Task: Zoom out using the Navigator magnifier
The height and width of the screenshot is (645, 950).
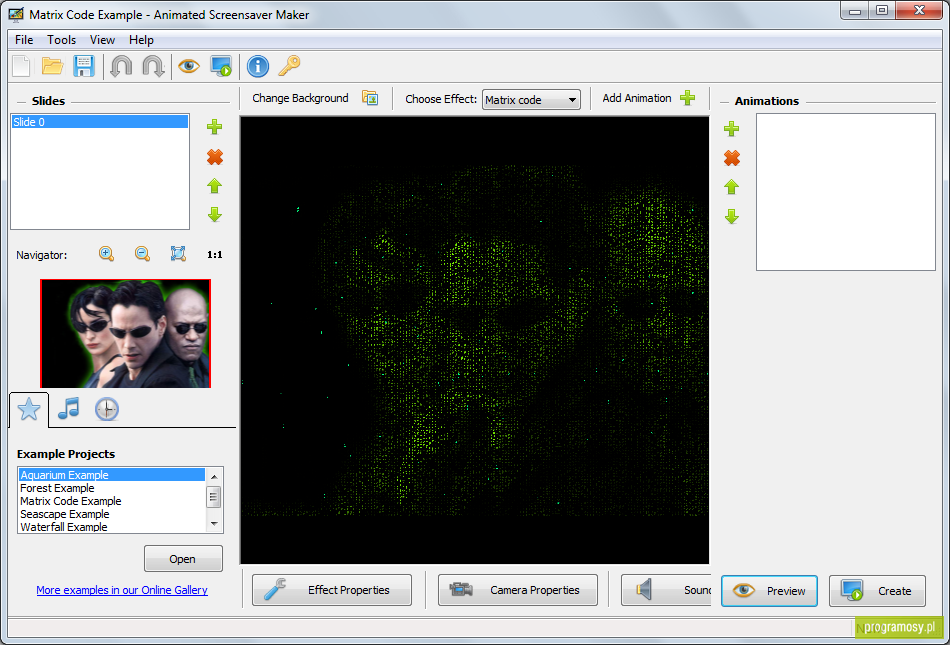Action: 142,254
